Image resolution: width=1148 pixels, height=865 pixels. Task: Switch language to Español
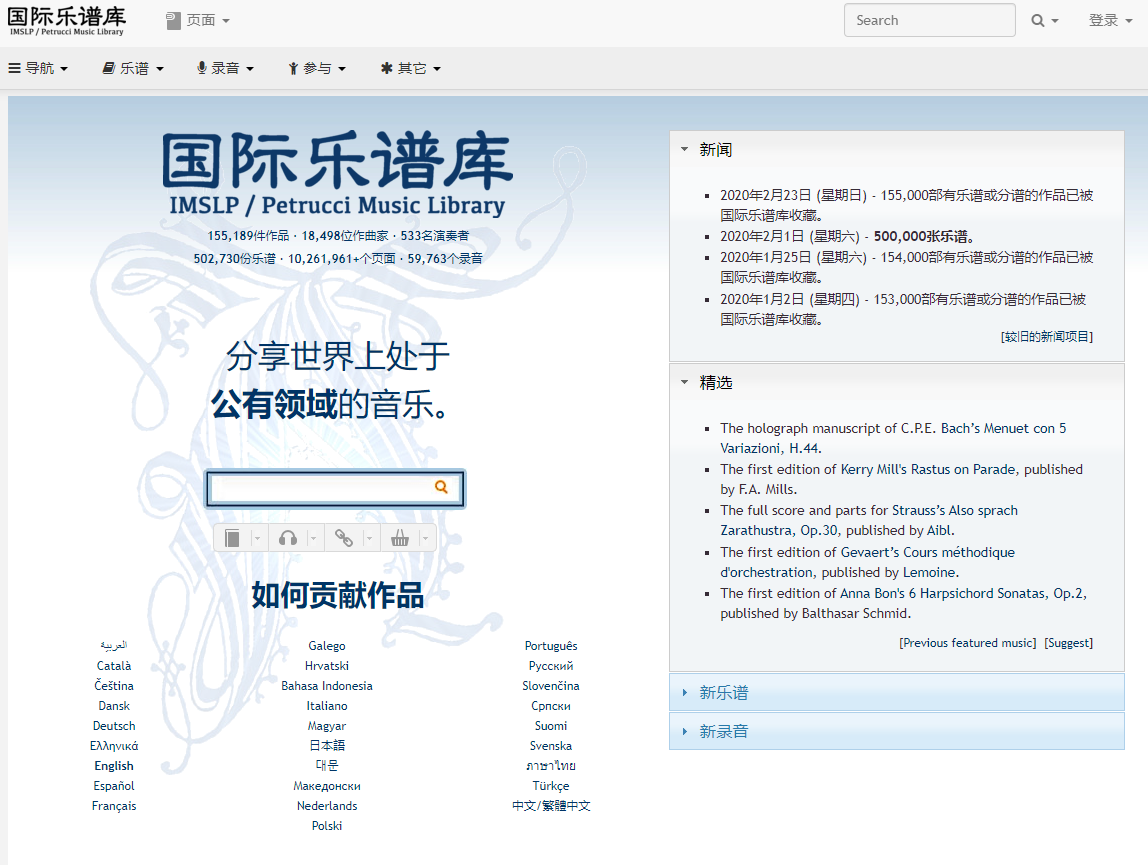pos(114,785)
